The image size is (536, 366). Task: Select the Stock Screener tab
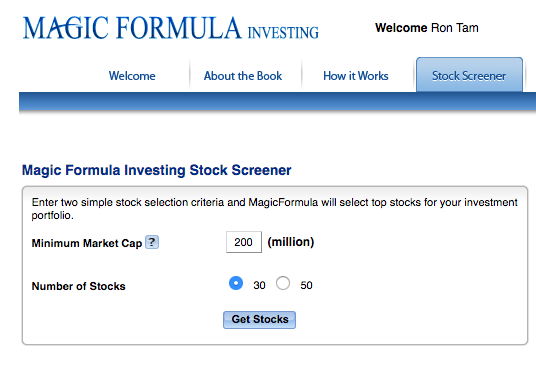pos(469,75)
